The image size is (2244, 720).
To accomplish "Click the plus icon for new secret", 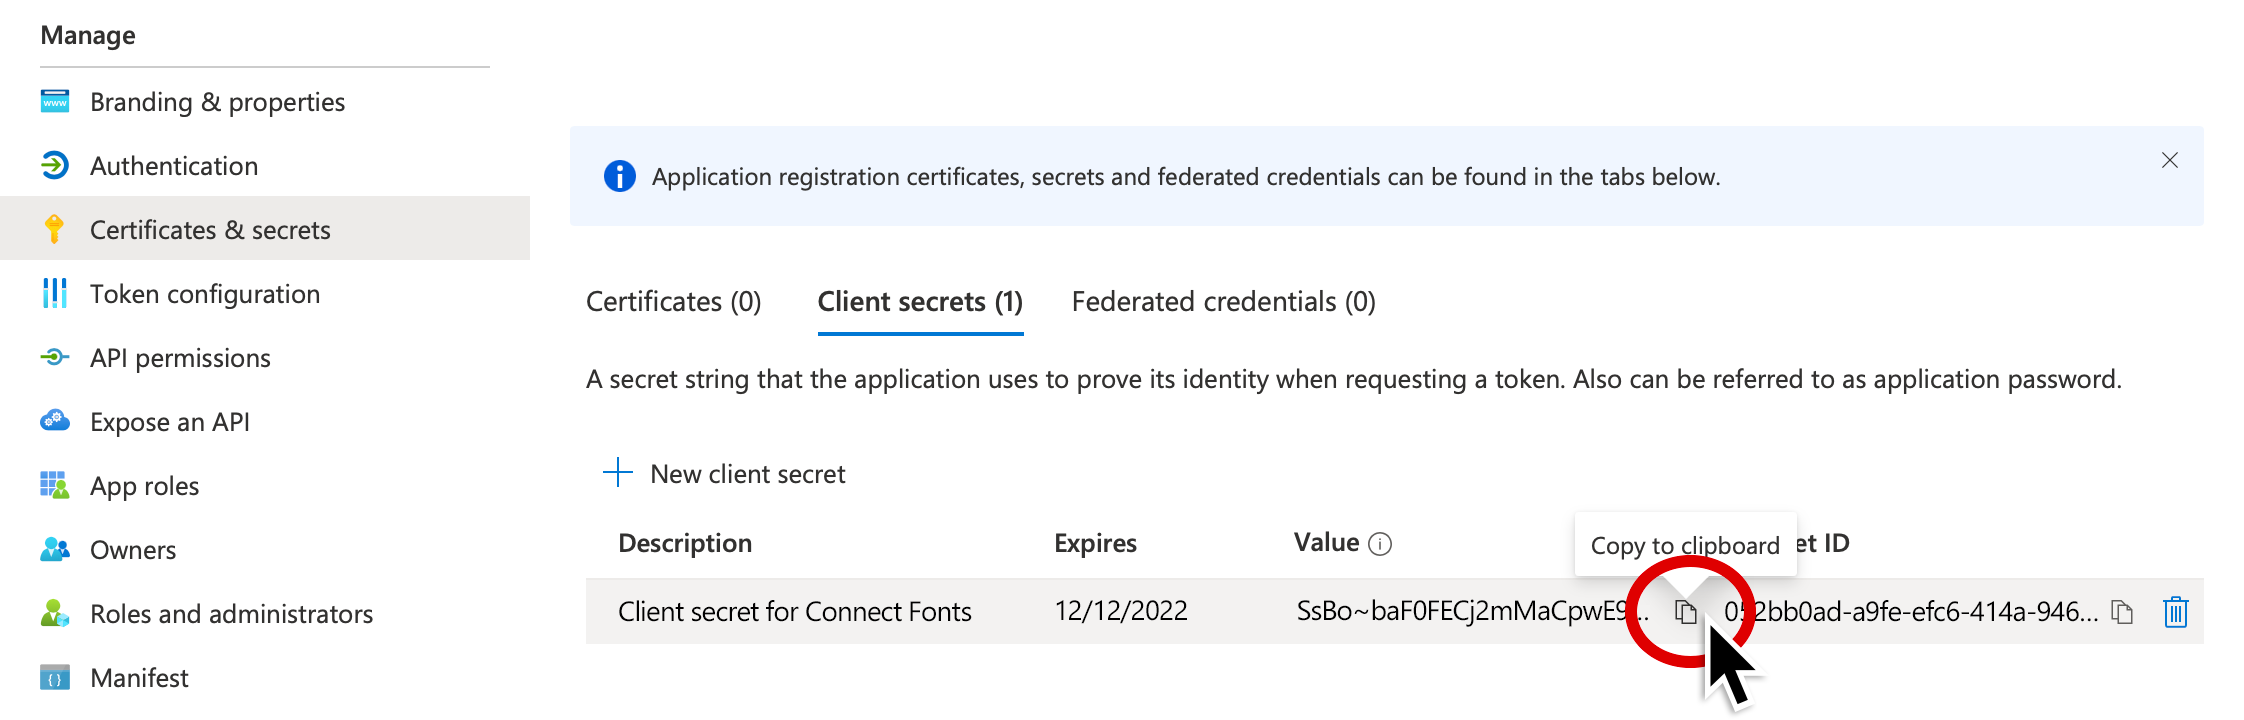I will 618,473.
